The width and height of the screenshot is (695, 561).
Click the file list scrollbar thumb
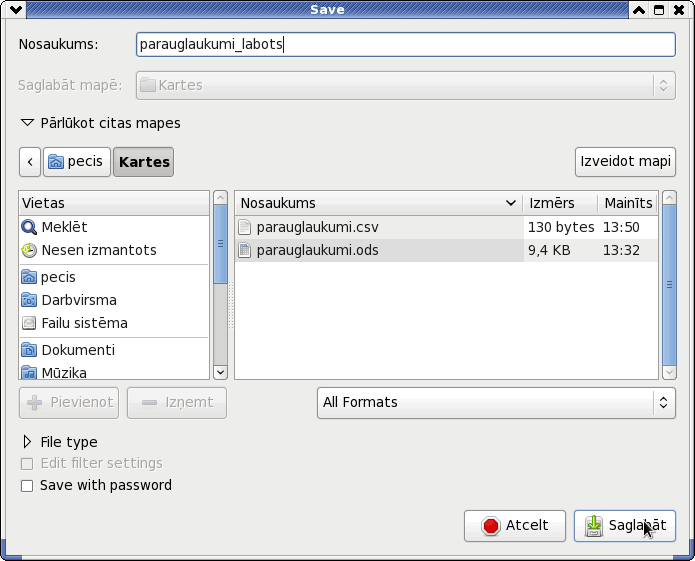(x=669, y=285)
